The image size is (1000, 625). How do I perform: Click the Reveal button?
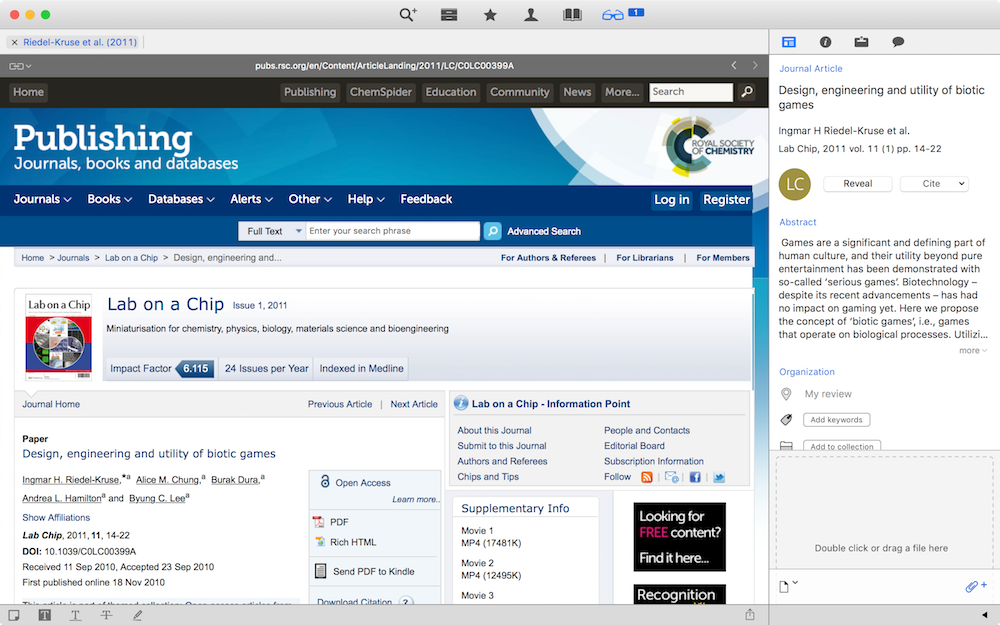click(858, 184)
